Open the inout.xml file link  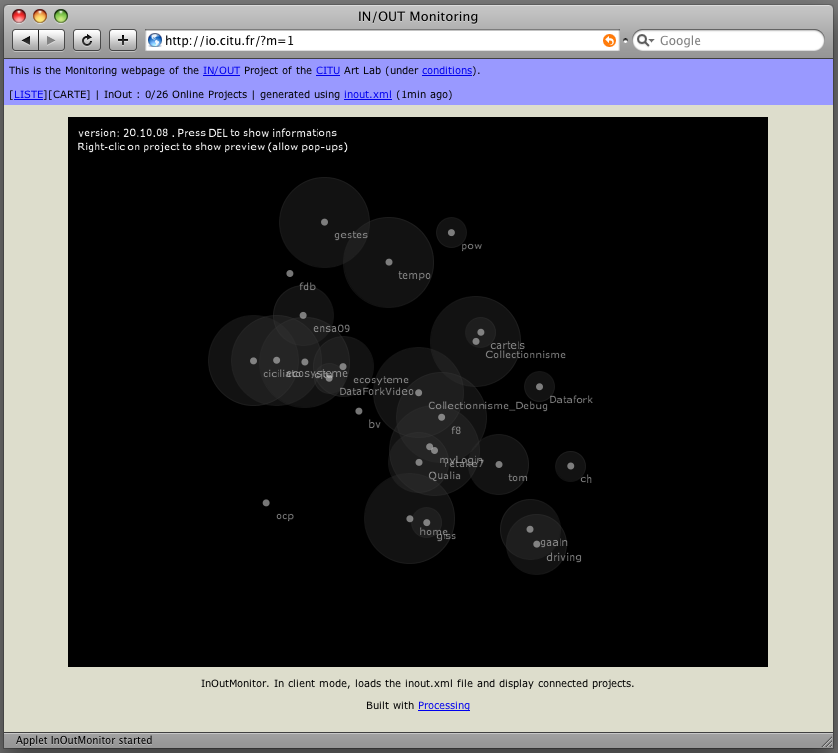367,94
